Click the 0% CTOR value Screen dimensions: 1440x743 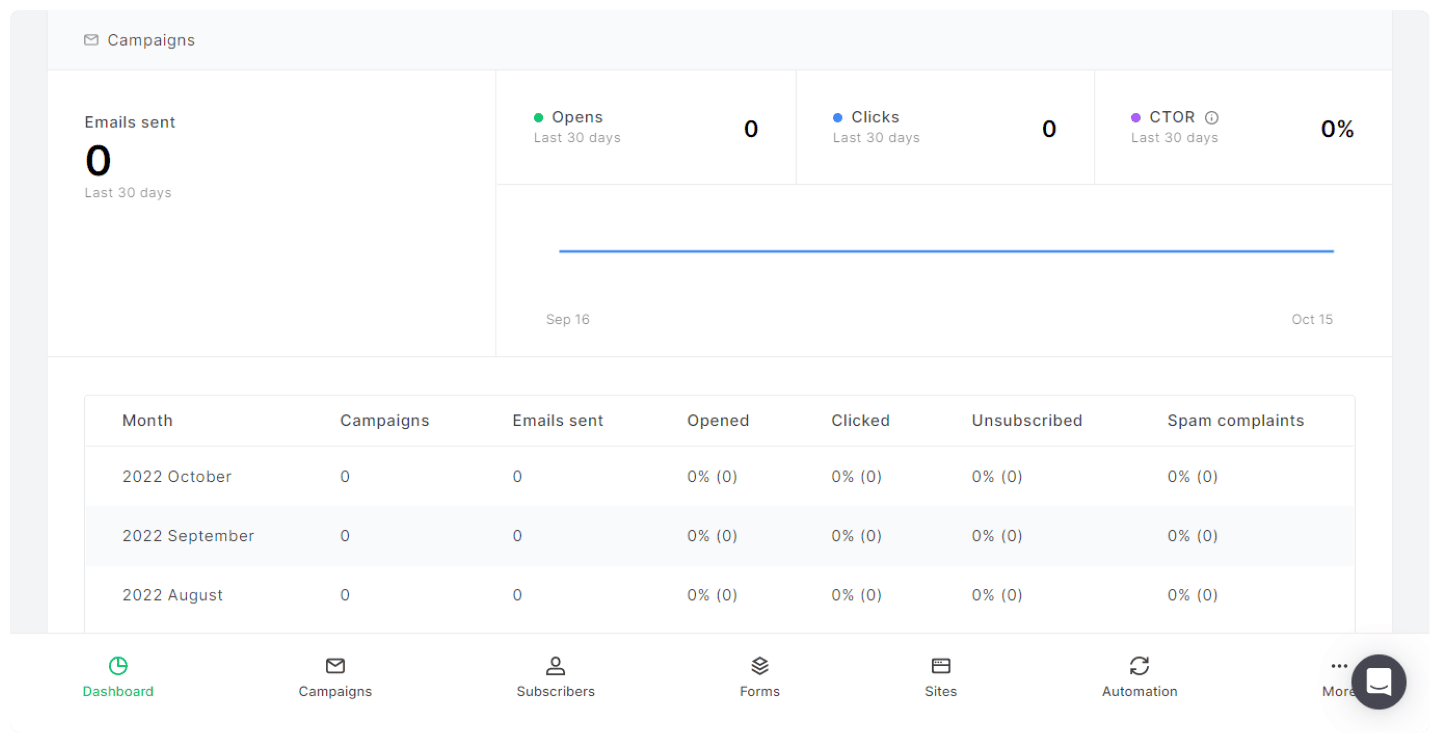click(x=1337, y=129)
